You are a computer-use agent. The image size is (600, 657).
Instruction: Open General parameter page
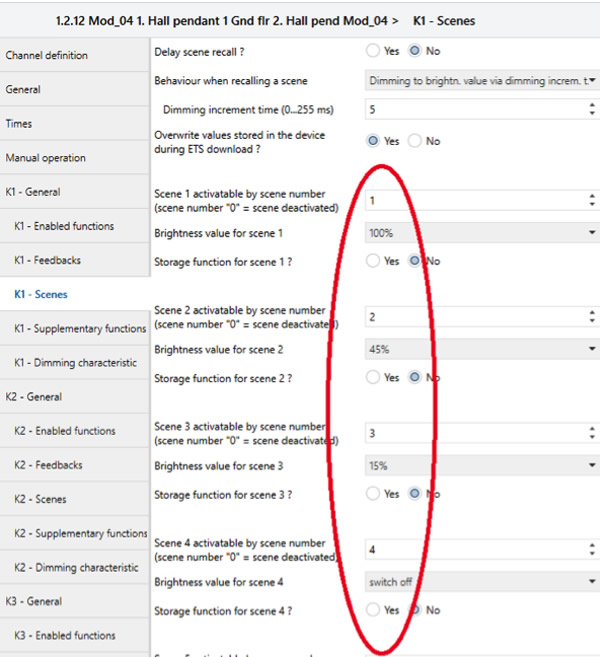tap(75, 89)
